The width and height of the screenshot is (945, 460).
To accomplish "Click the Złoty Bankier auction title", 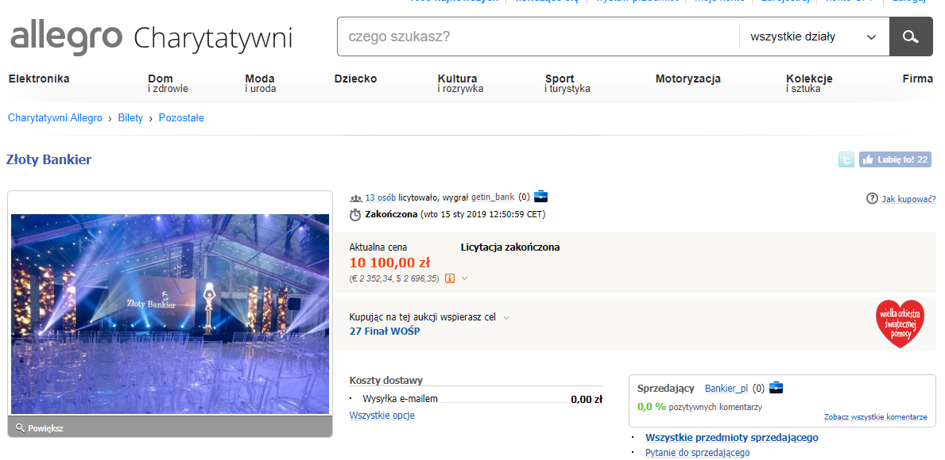I will [49, 160].
